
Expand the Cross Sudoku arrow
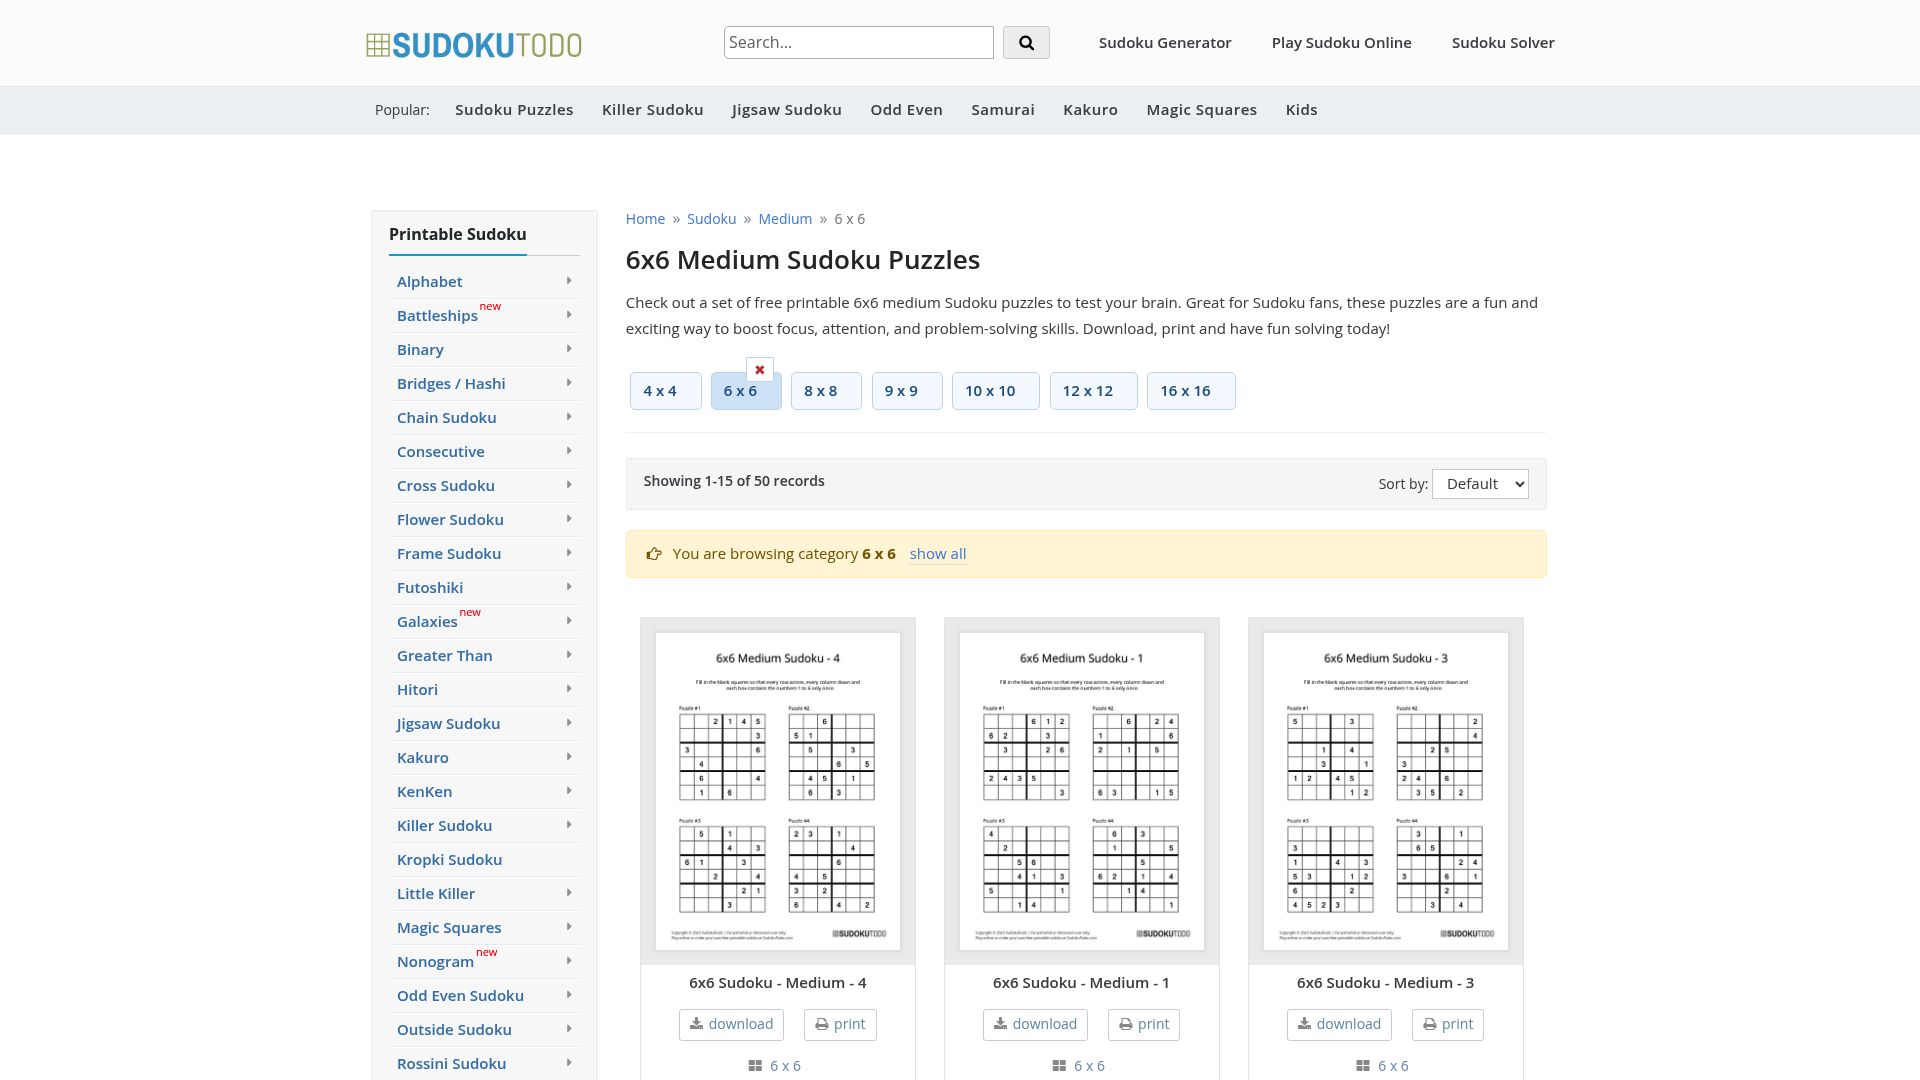coord(569,485)
